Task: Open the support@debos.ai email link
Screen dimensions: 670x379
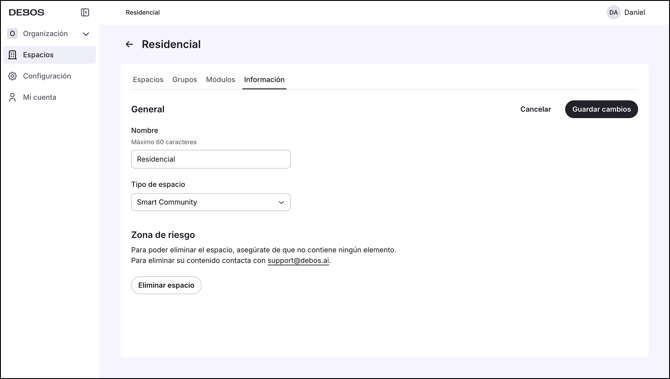Action: [x=298, y=261]
